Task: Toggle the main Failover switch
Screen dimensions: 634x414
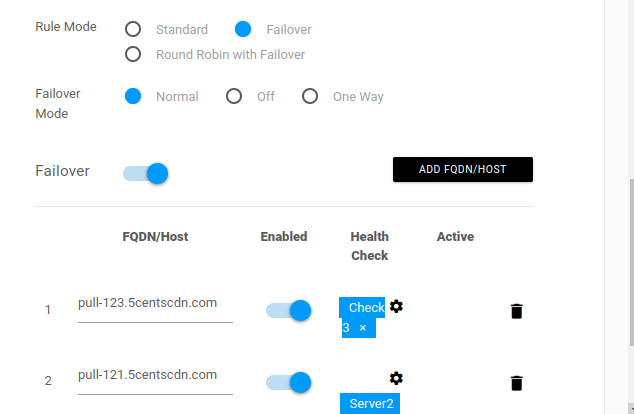Action: click(x=146, y=173)
